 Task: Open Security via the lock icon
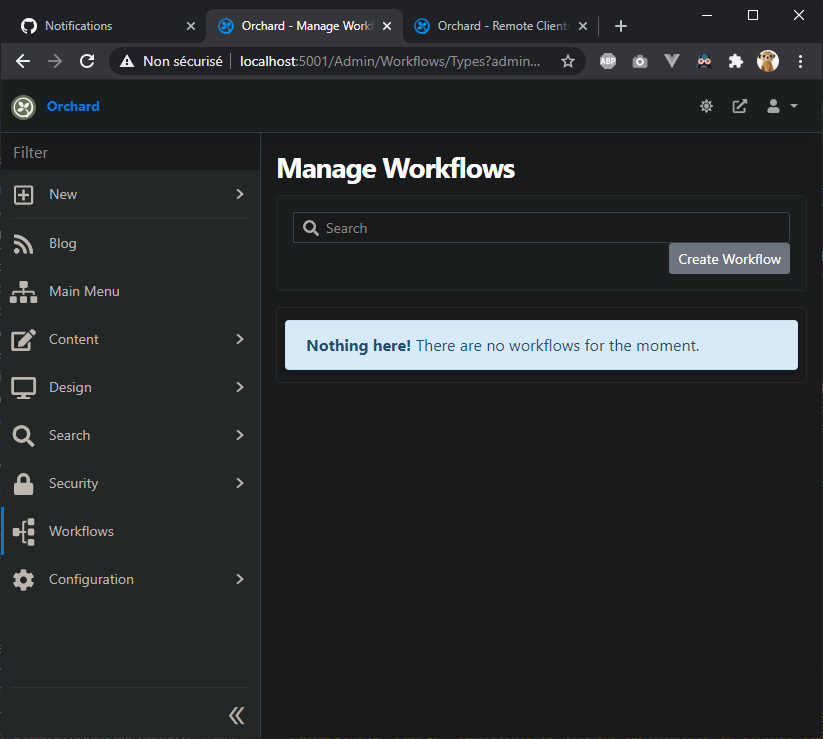tap(23, 483)
